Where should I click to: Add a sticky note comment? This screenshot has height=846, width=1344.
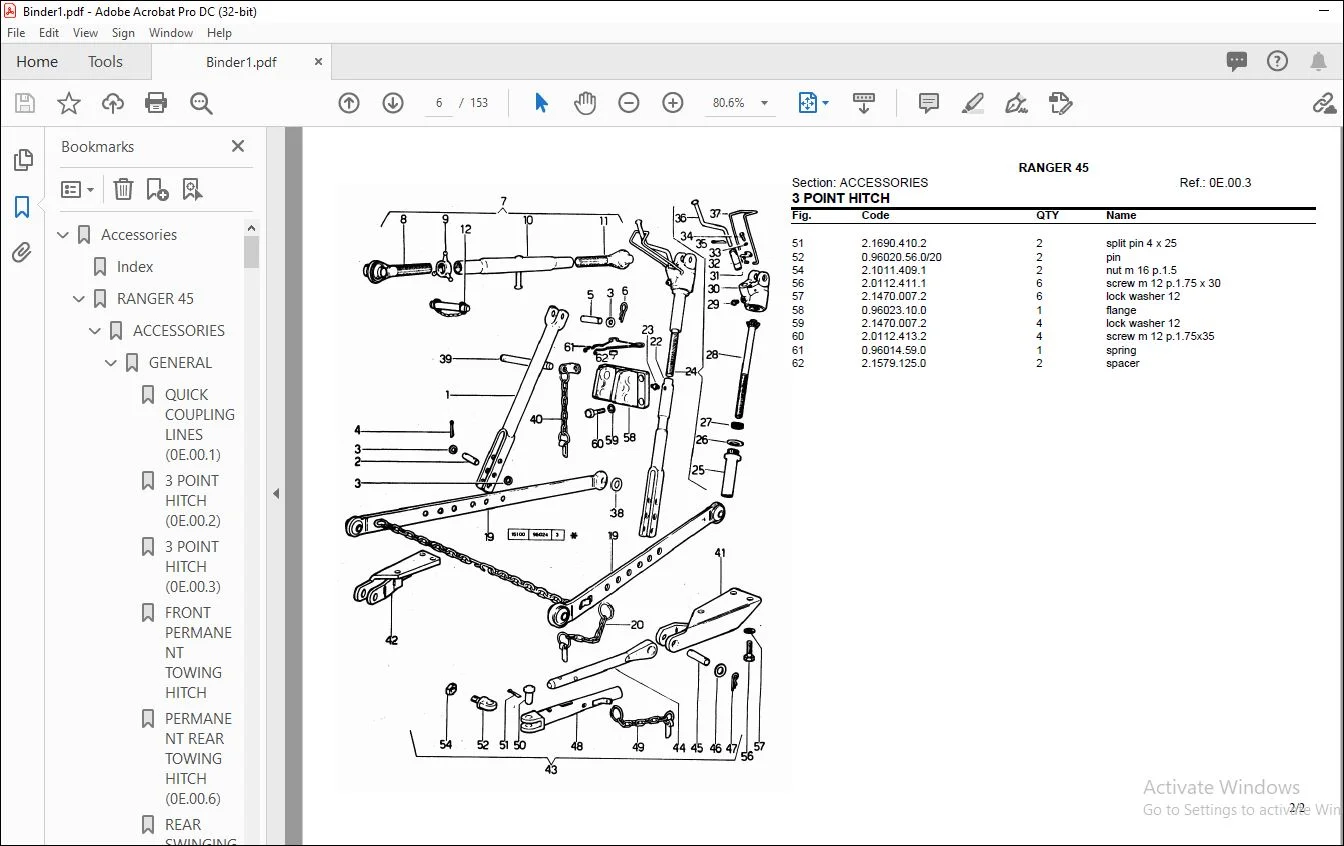click(x=929, y=103)
